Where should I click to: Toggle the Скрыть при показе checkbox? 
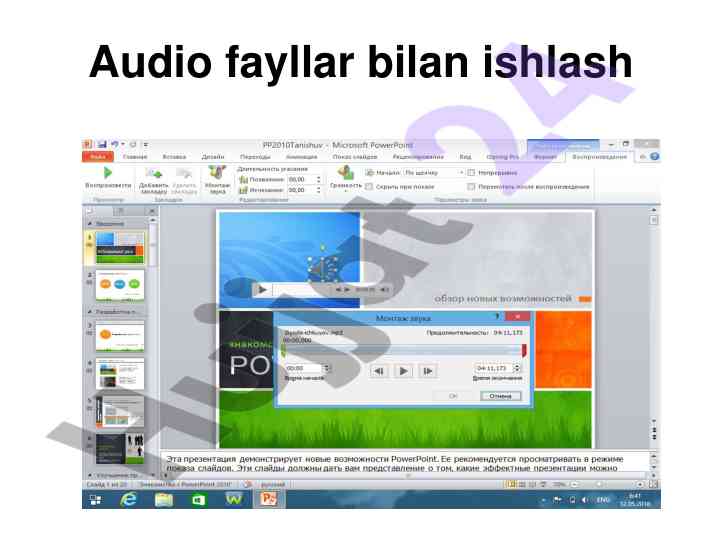point(369,186)
